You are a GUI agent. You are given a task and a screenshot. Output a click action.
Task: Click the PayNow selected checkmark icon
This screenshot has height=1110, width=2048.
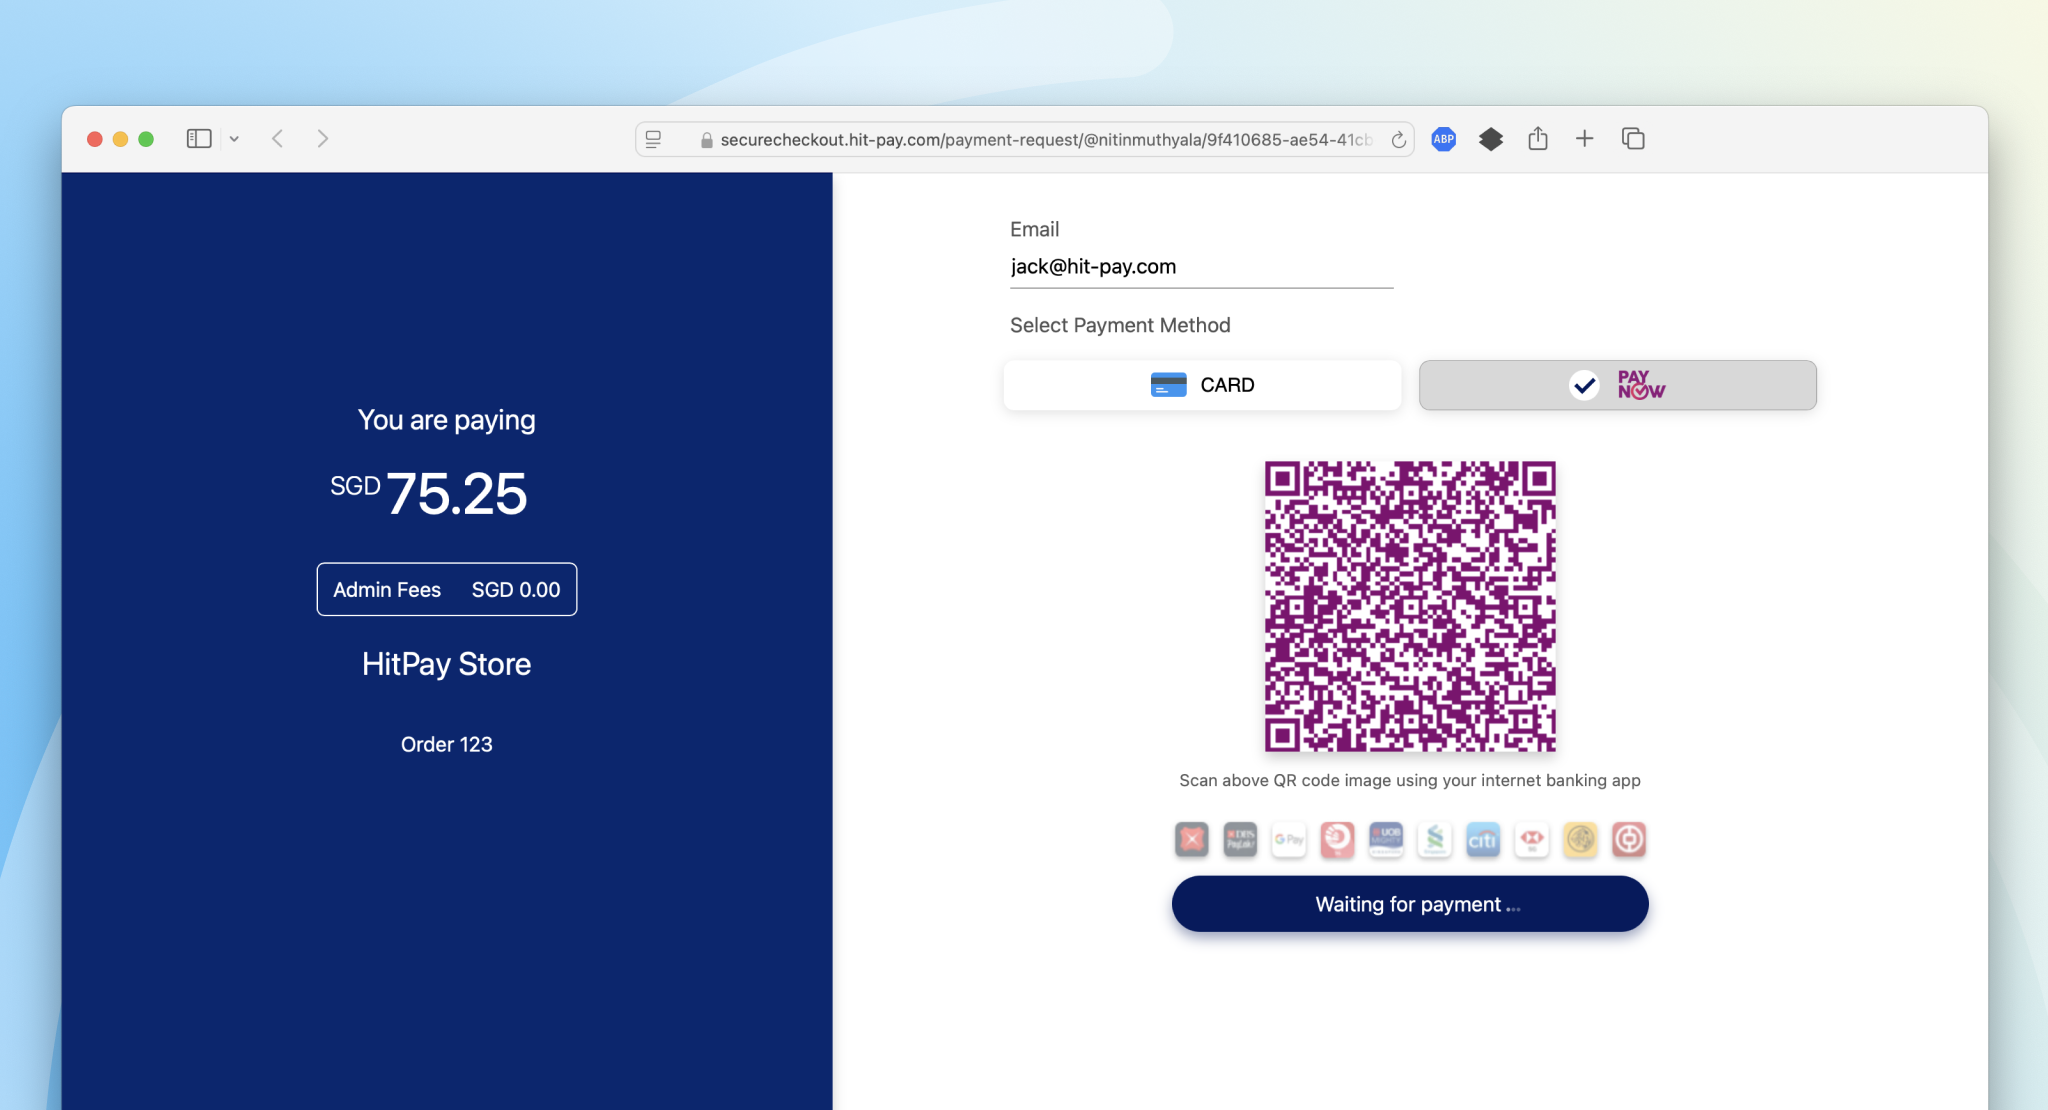point(1584,385)
